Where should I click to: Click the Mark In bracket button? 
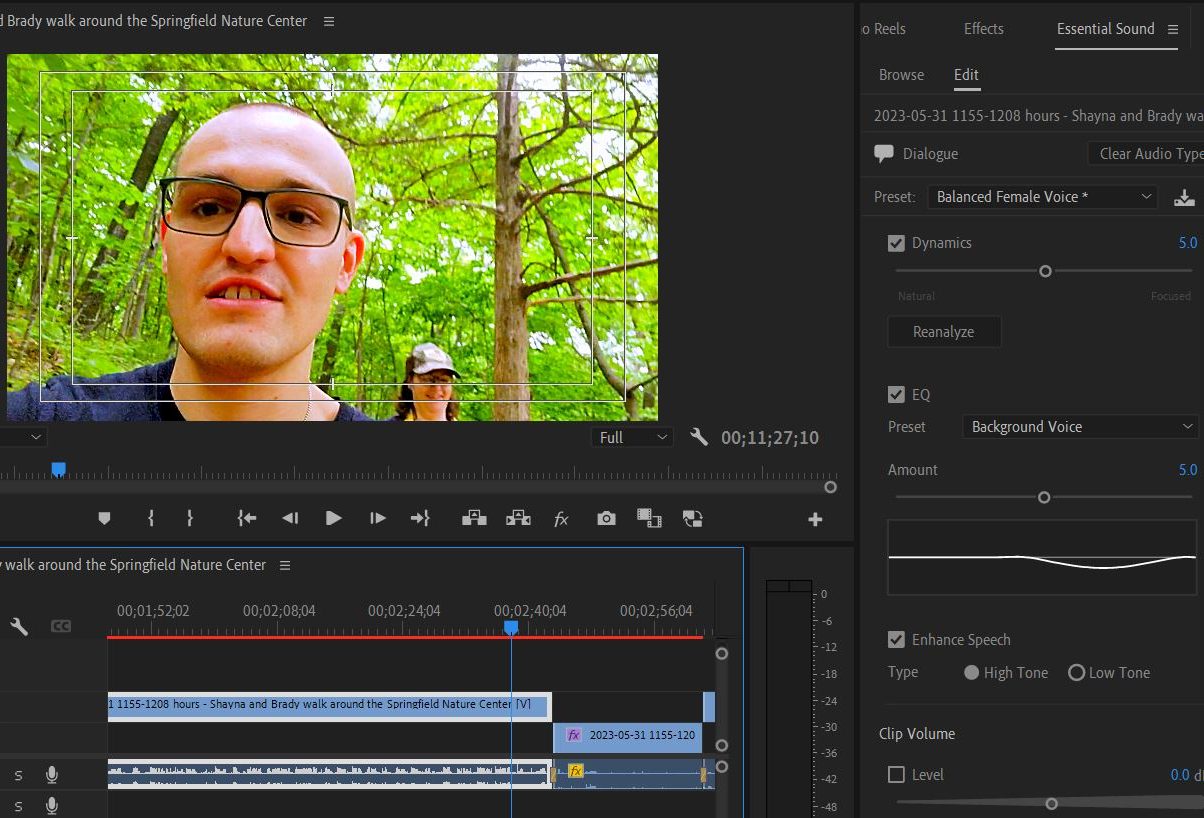coord(151,518)
